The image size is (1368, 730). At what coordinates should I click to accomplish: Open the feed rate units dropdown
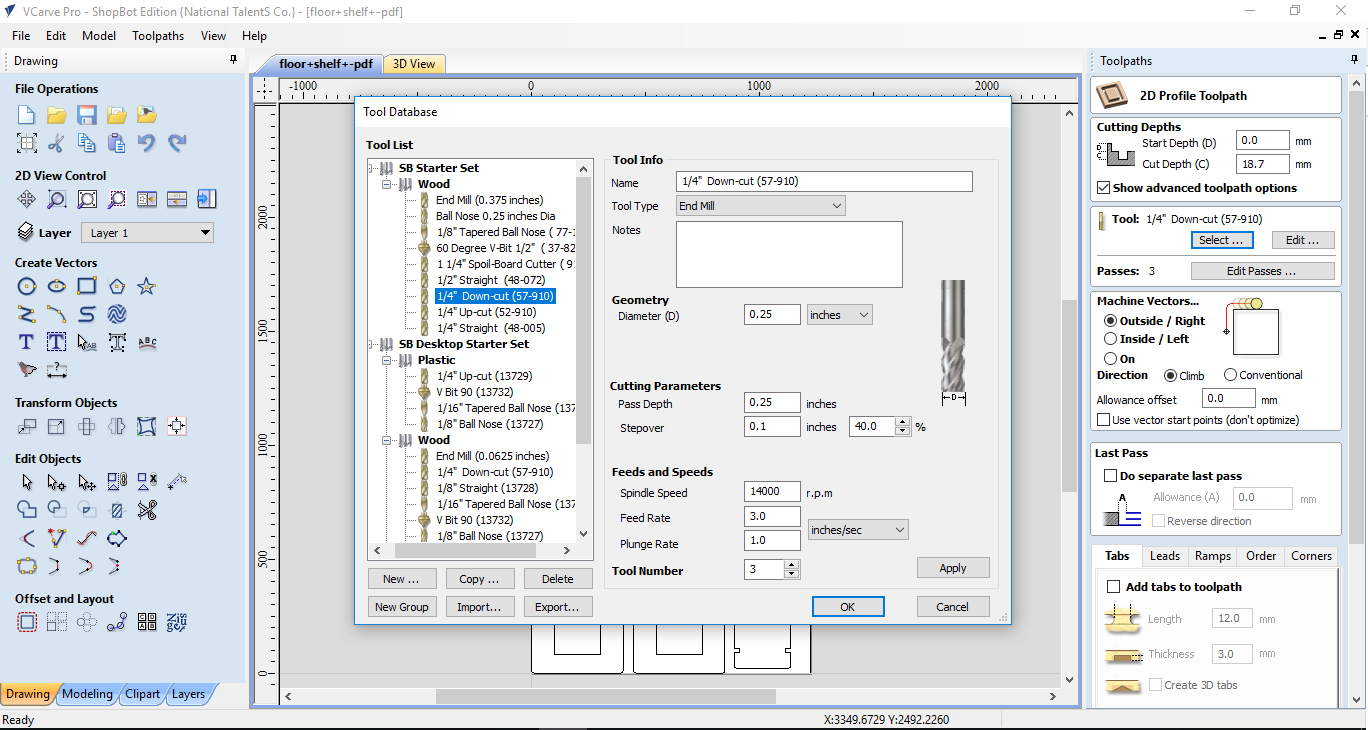[858, 530]
